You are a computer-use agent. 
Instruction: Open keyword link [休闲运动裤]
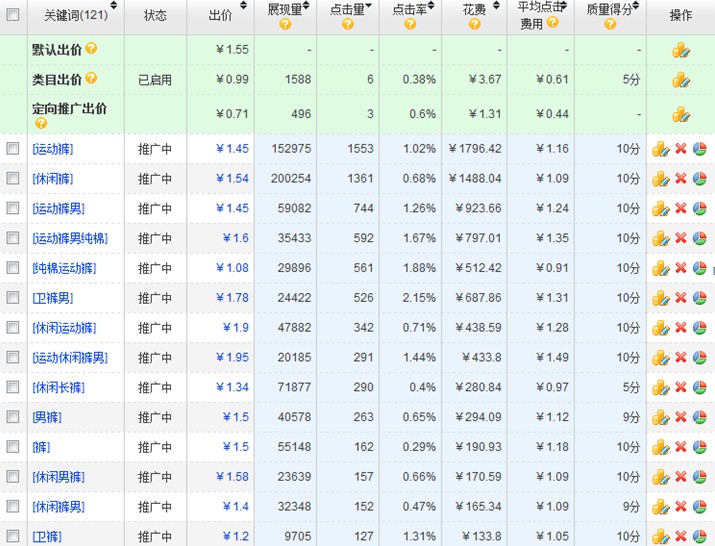64,328
